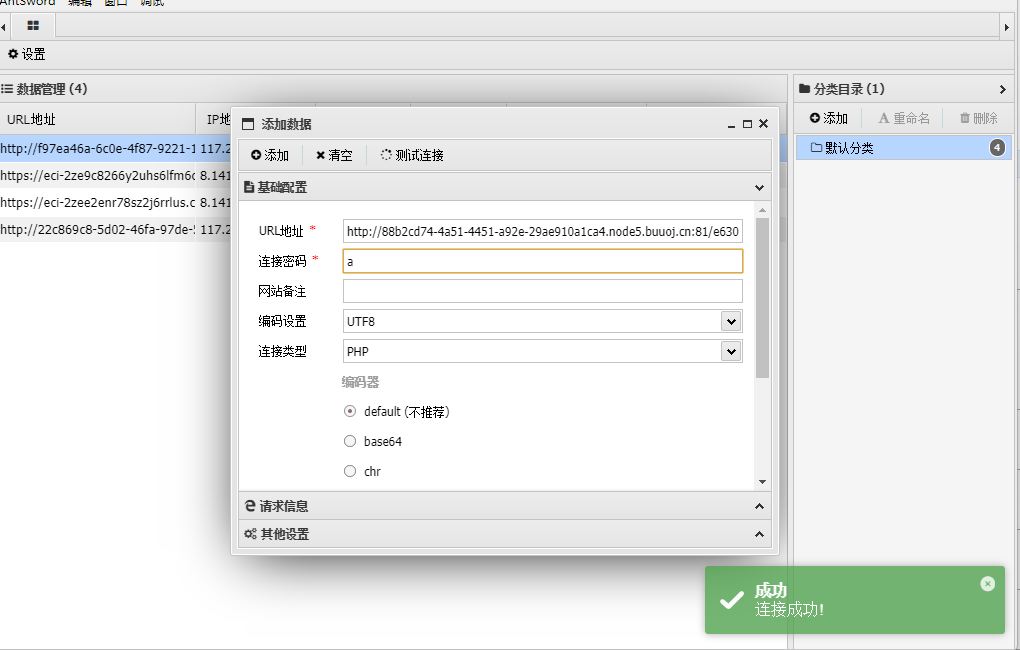Collapse the 分类目录 panel with its chevron
The height and width of the screenshot is (650, 1020).
[x=1002, y=89]
